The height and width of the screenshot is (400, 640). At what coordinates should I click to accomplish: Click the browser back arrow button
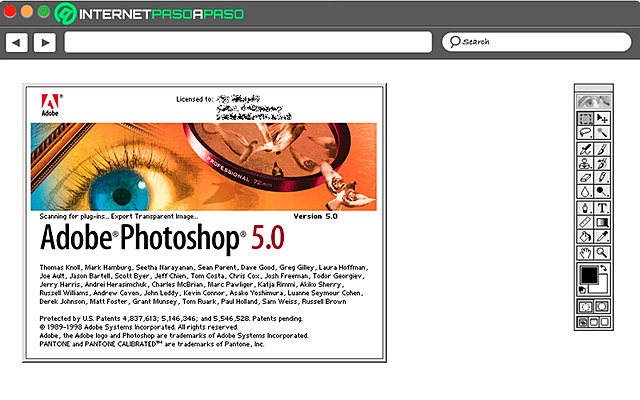17,42
